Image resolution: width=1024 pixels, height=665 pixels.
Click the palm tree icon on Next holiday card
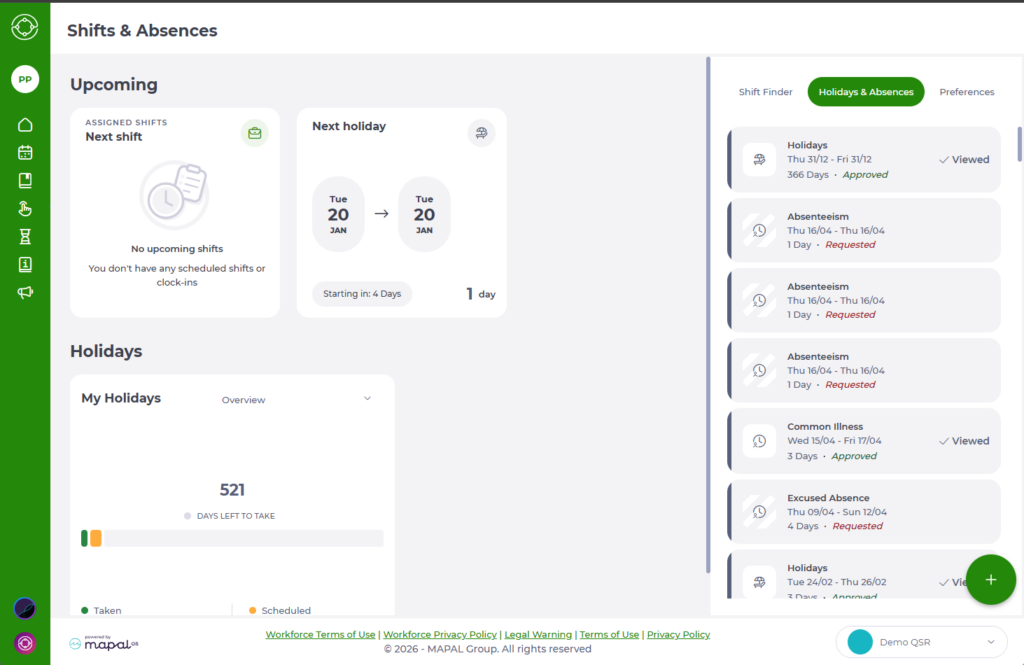pos(481,133)
